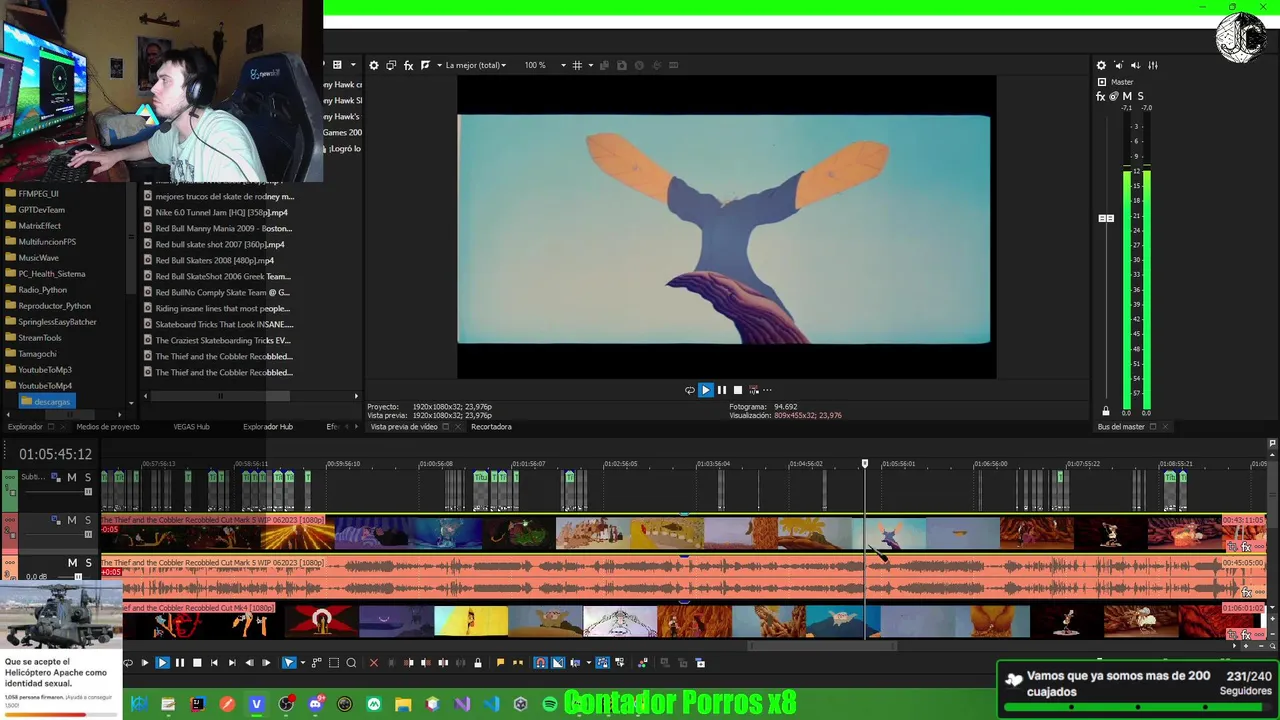The image size is (1280, 720).
Task: Open the preview quality 'La mejor (total)' dropdown
Action: (x=476, y=65)
